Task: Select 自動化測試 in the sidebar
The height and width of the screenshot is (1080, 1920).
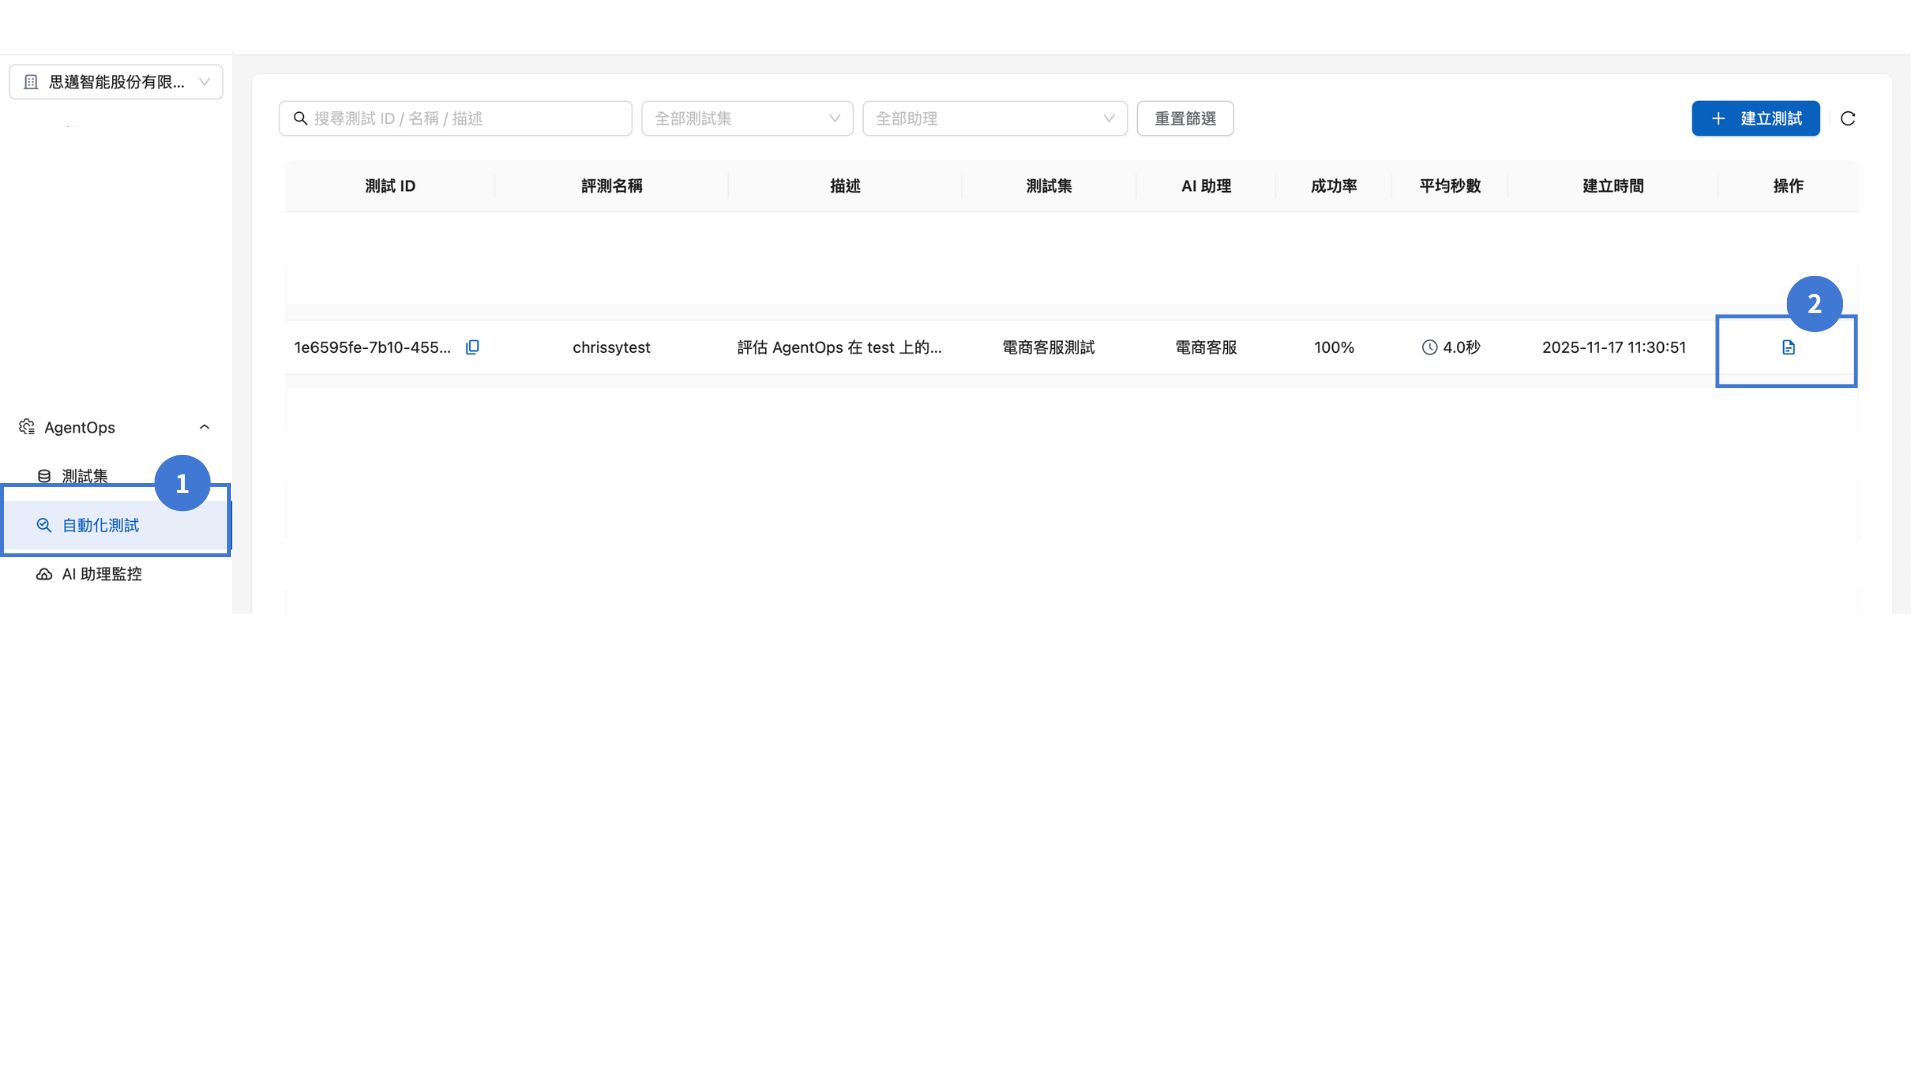Action: [100, 525]
